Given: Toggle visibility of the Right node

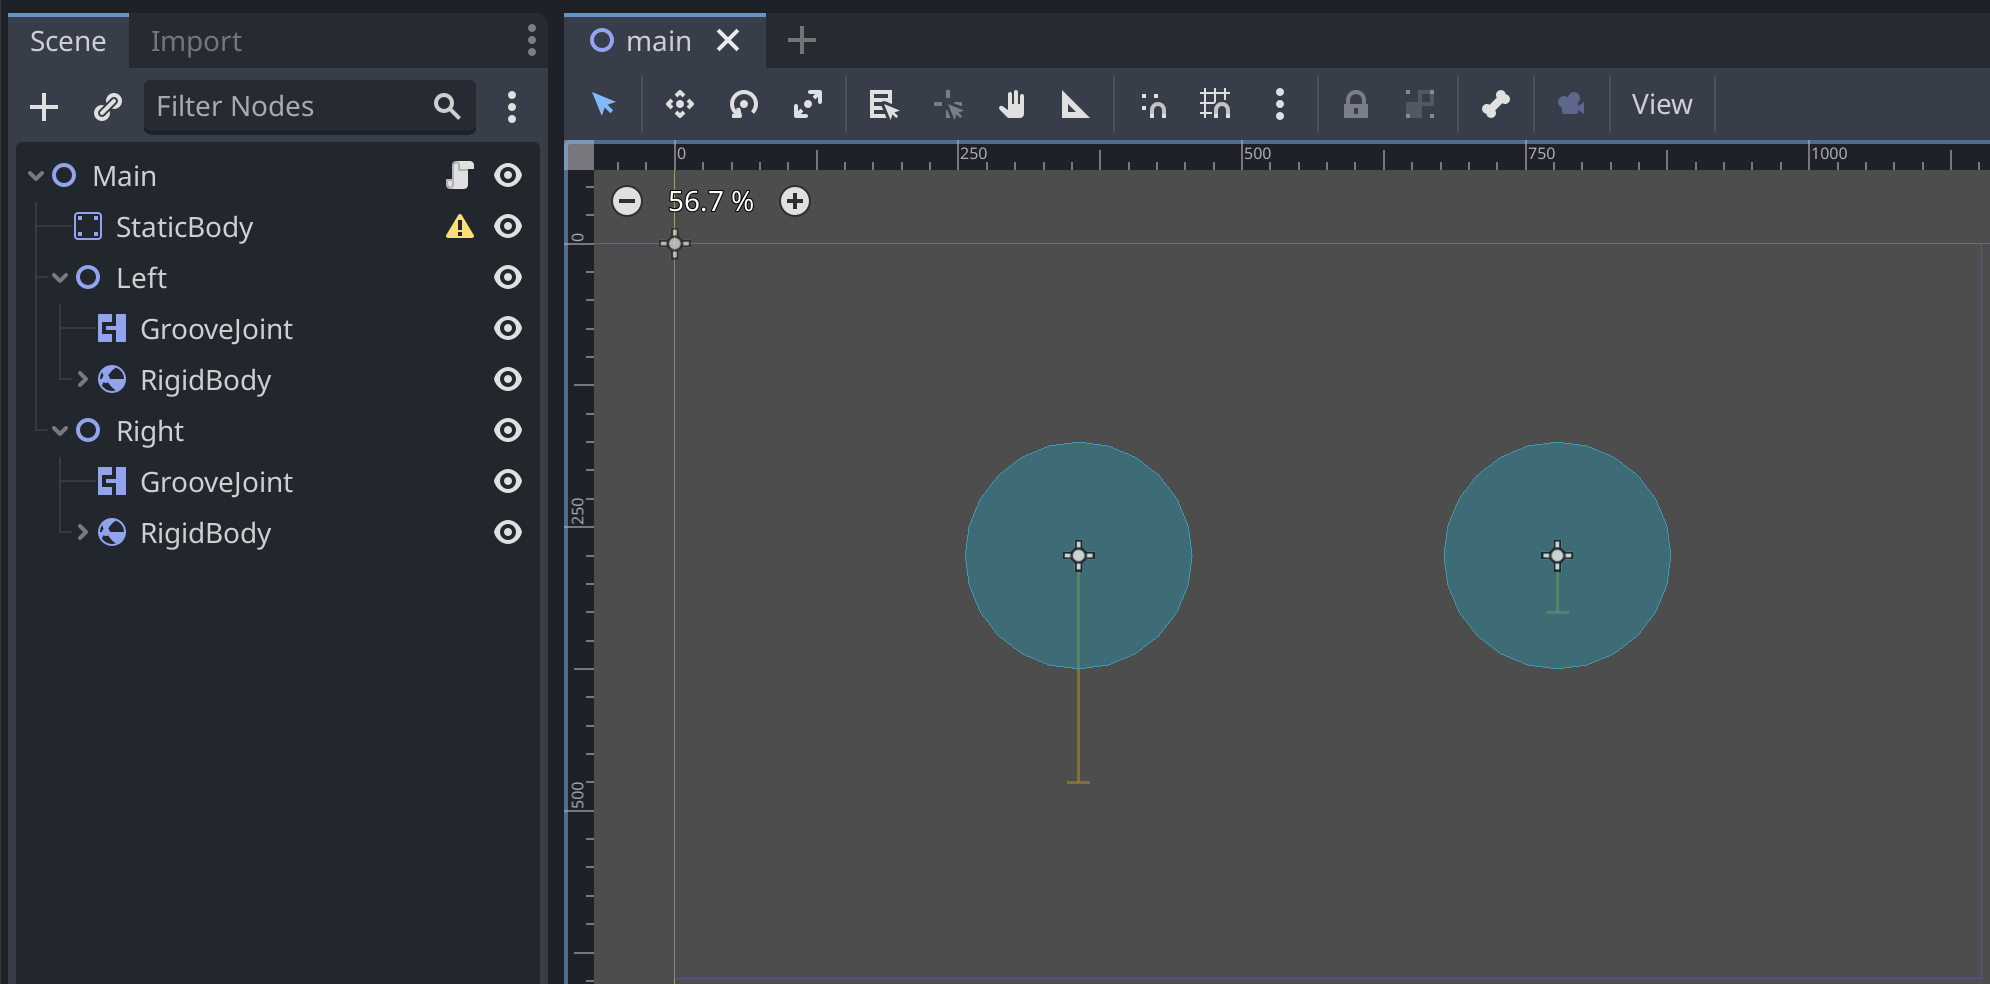Looking at the screenshot, I should point(508,430).
